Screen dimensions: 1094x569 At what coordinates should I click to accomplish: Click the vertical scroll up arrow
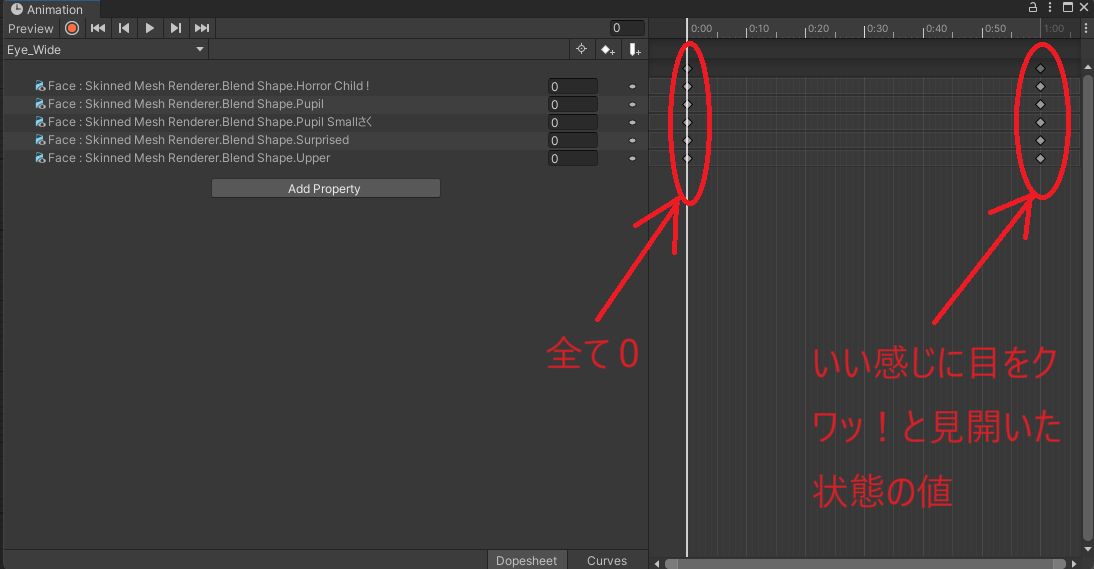[1088, 67]
